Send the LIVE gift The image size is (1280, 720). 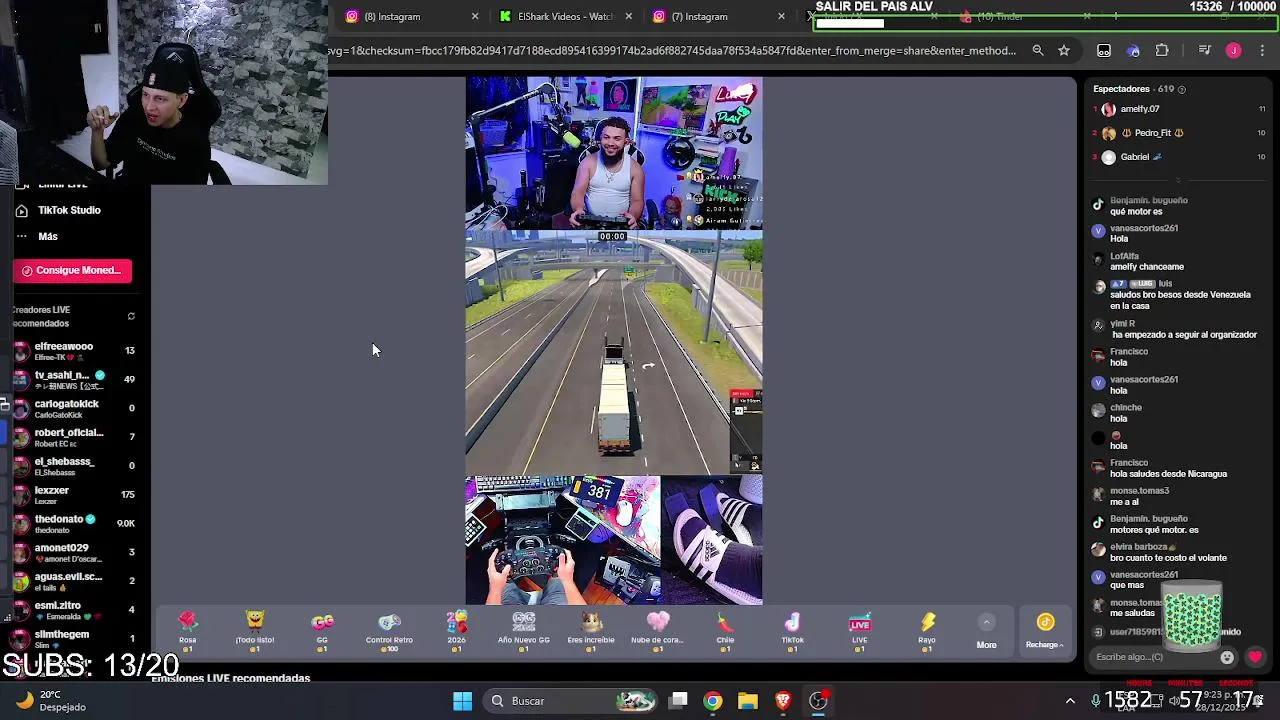859,632
